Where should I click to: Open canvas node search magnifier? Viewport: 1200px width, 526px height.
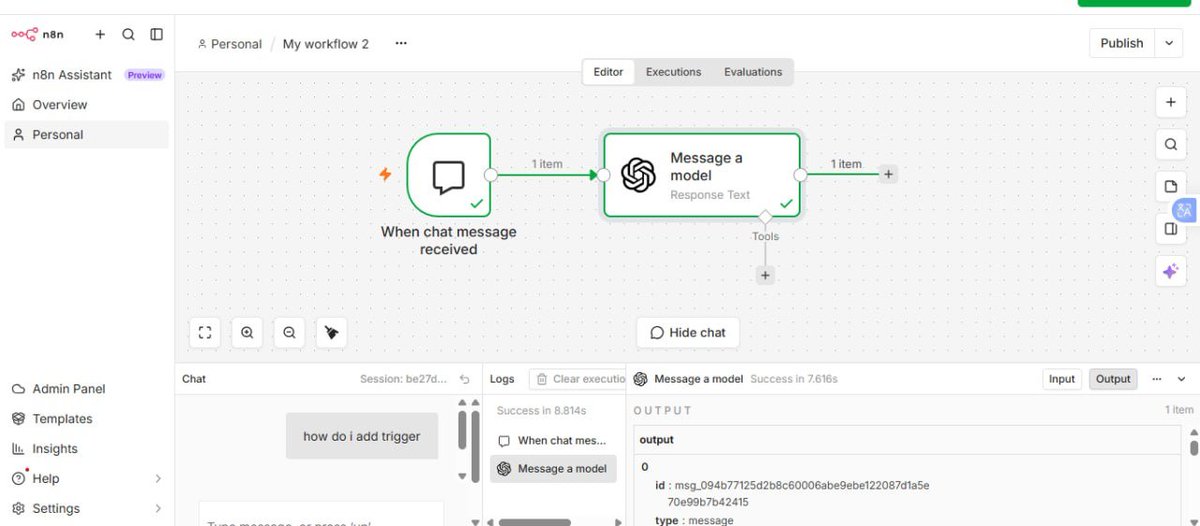(1171, 144)
